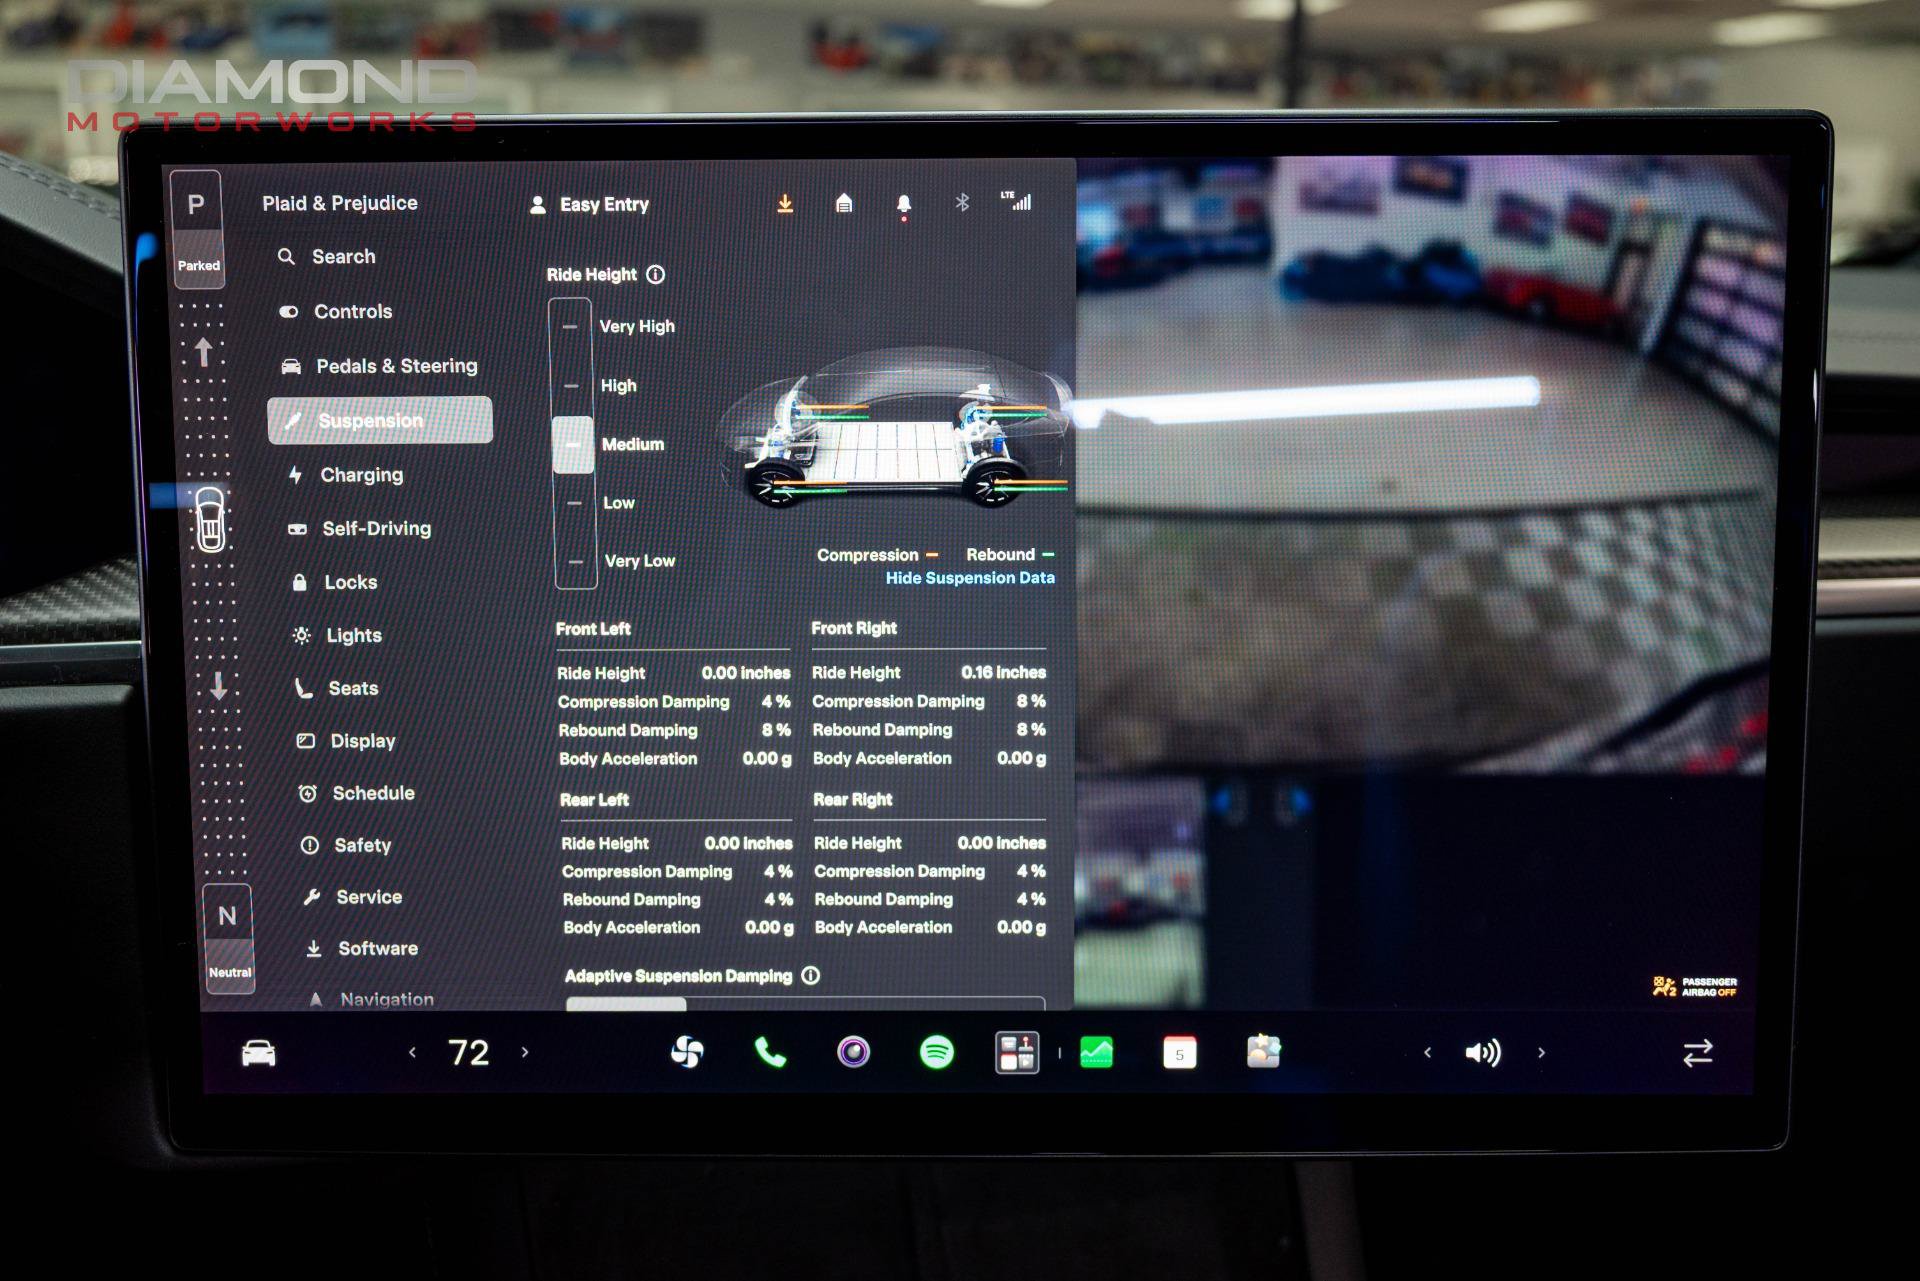Screen dimensions: 1920x1281
Task: Open the Software menu
Action: (361, 948)
